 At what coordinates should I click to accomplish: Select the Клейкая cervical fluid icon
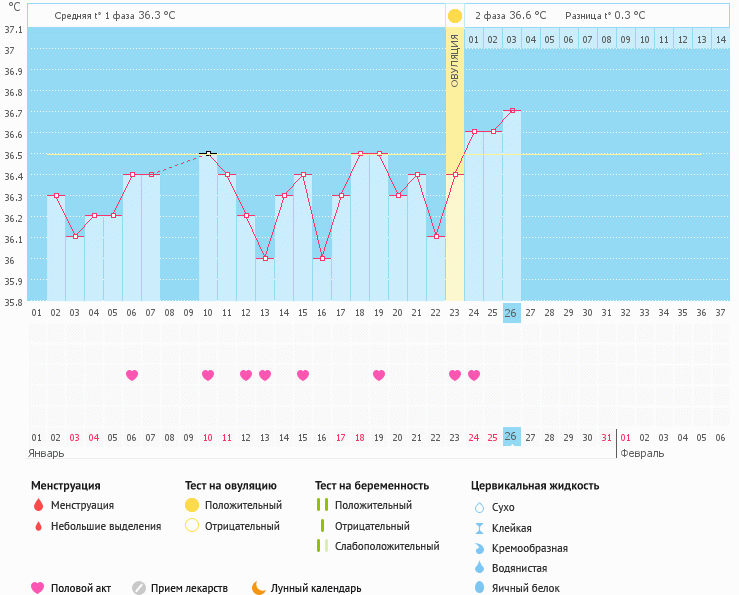pos(479,528)
